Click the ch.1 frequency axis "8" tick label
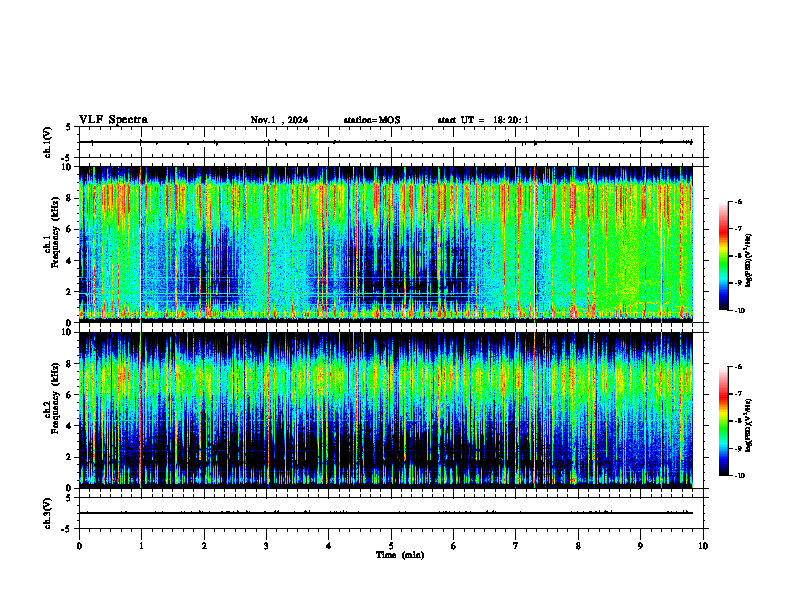792x612 pixels. point(70,198)
